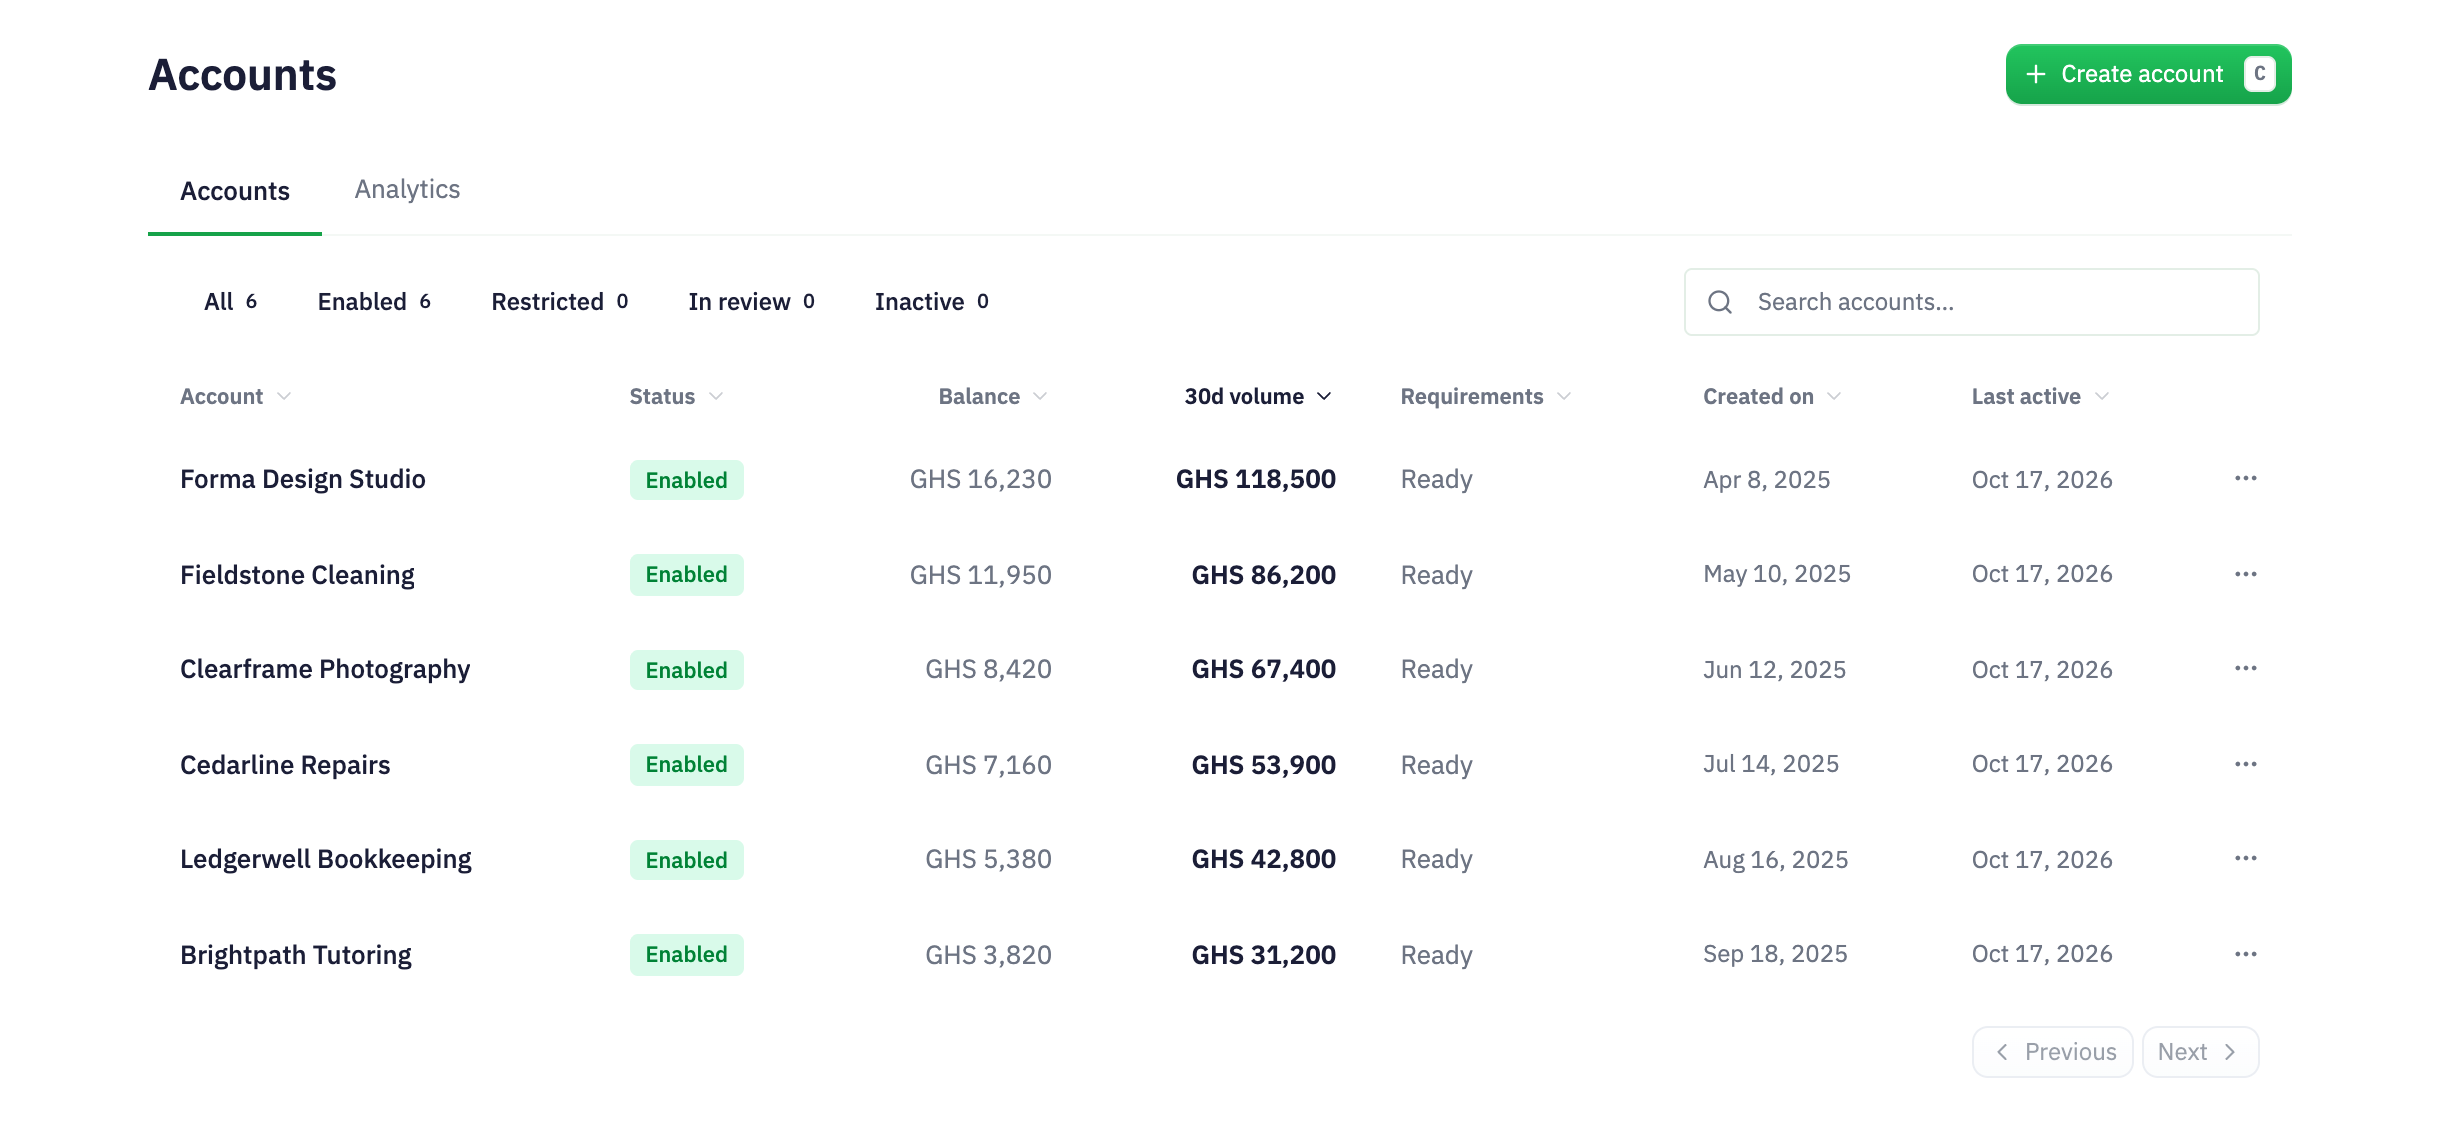Click the plus icon on Create account

pyautogui.click(x=2035, y=74)
